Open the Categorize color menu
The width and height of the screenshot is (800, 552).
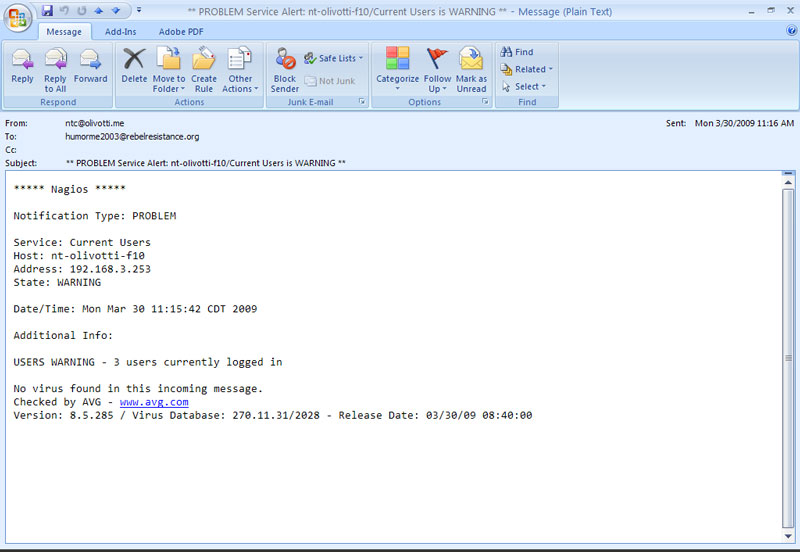(397, 70)
